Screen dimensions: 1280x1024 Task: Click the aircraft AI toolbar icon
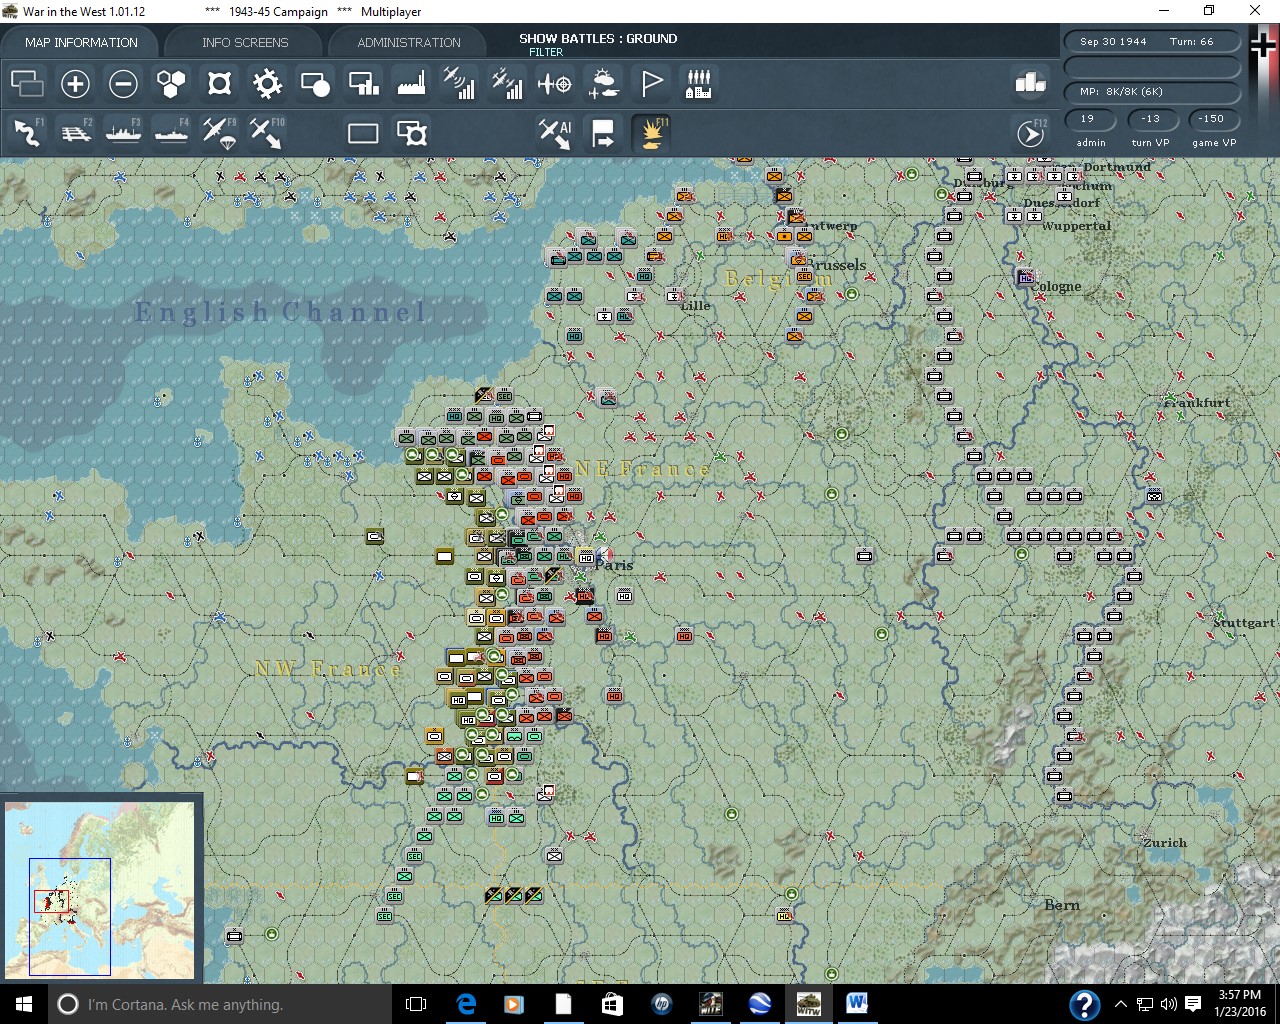click(555, 133)
